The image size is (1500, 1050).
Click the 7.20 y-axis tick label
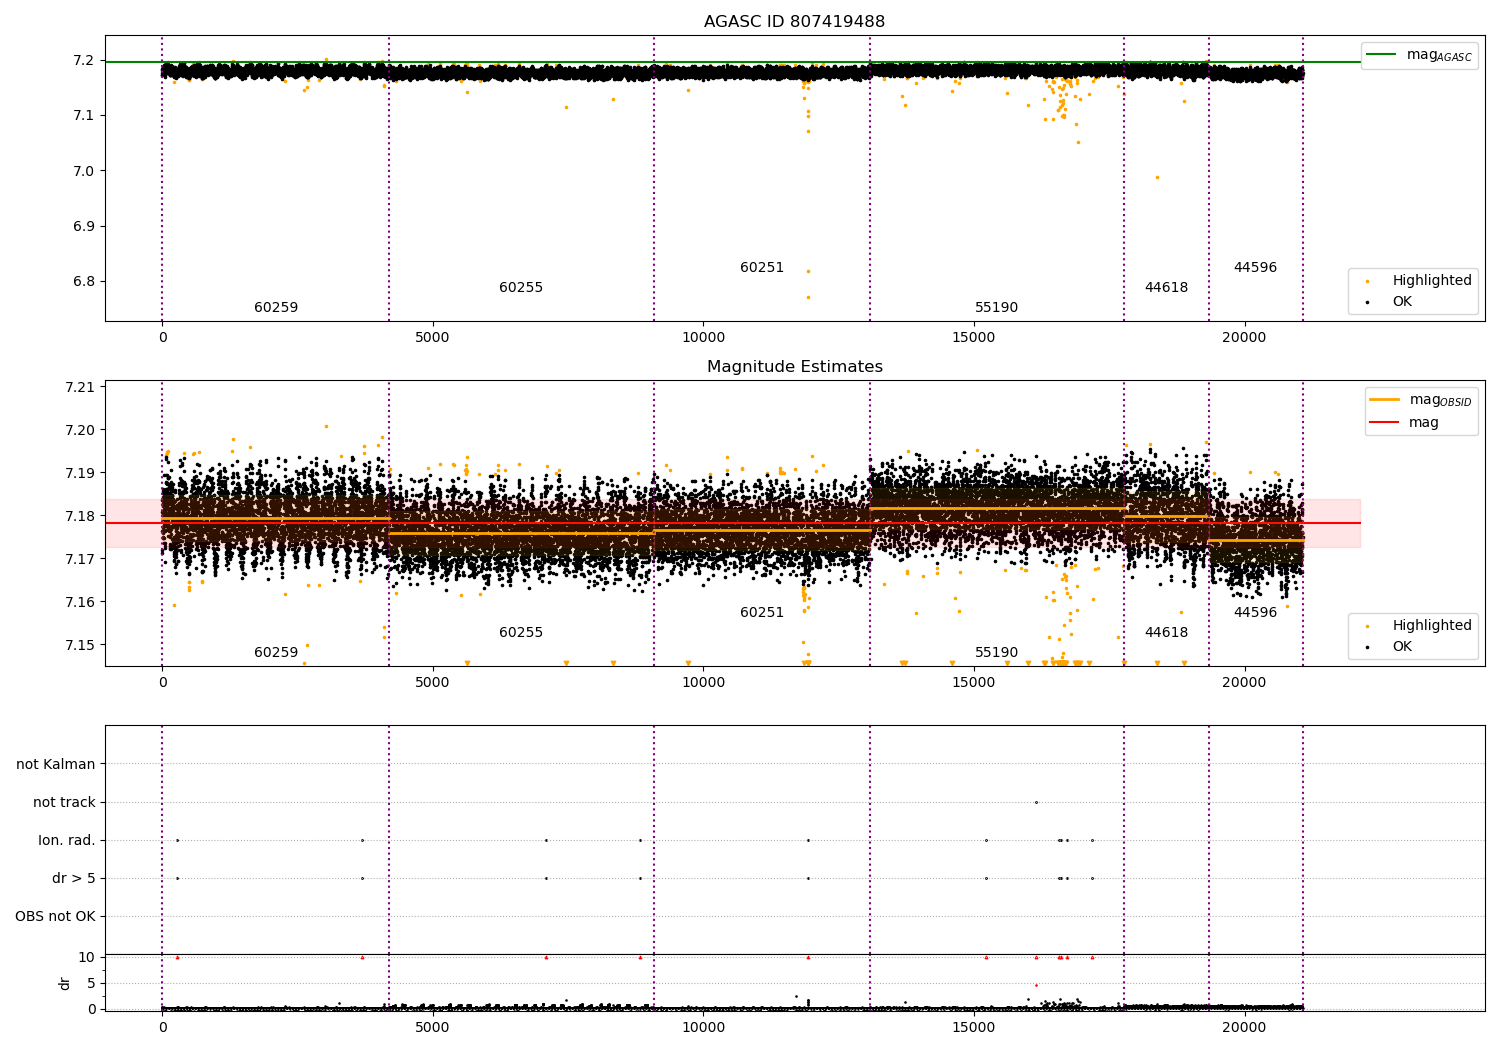pos(79,430)
